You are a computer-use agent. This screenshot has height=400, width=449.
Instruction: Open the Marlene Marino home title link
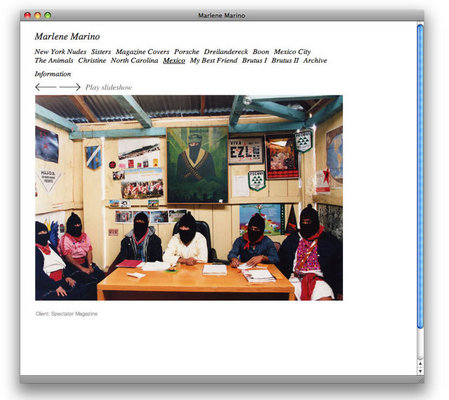coord(67,36)
